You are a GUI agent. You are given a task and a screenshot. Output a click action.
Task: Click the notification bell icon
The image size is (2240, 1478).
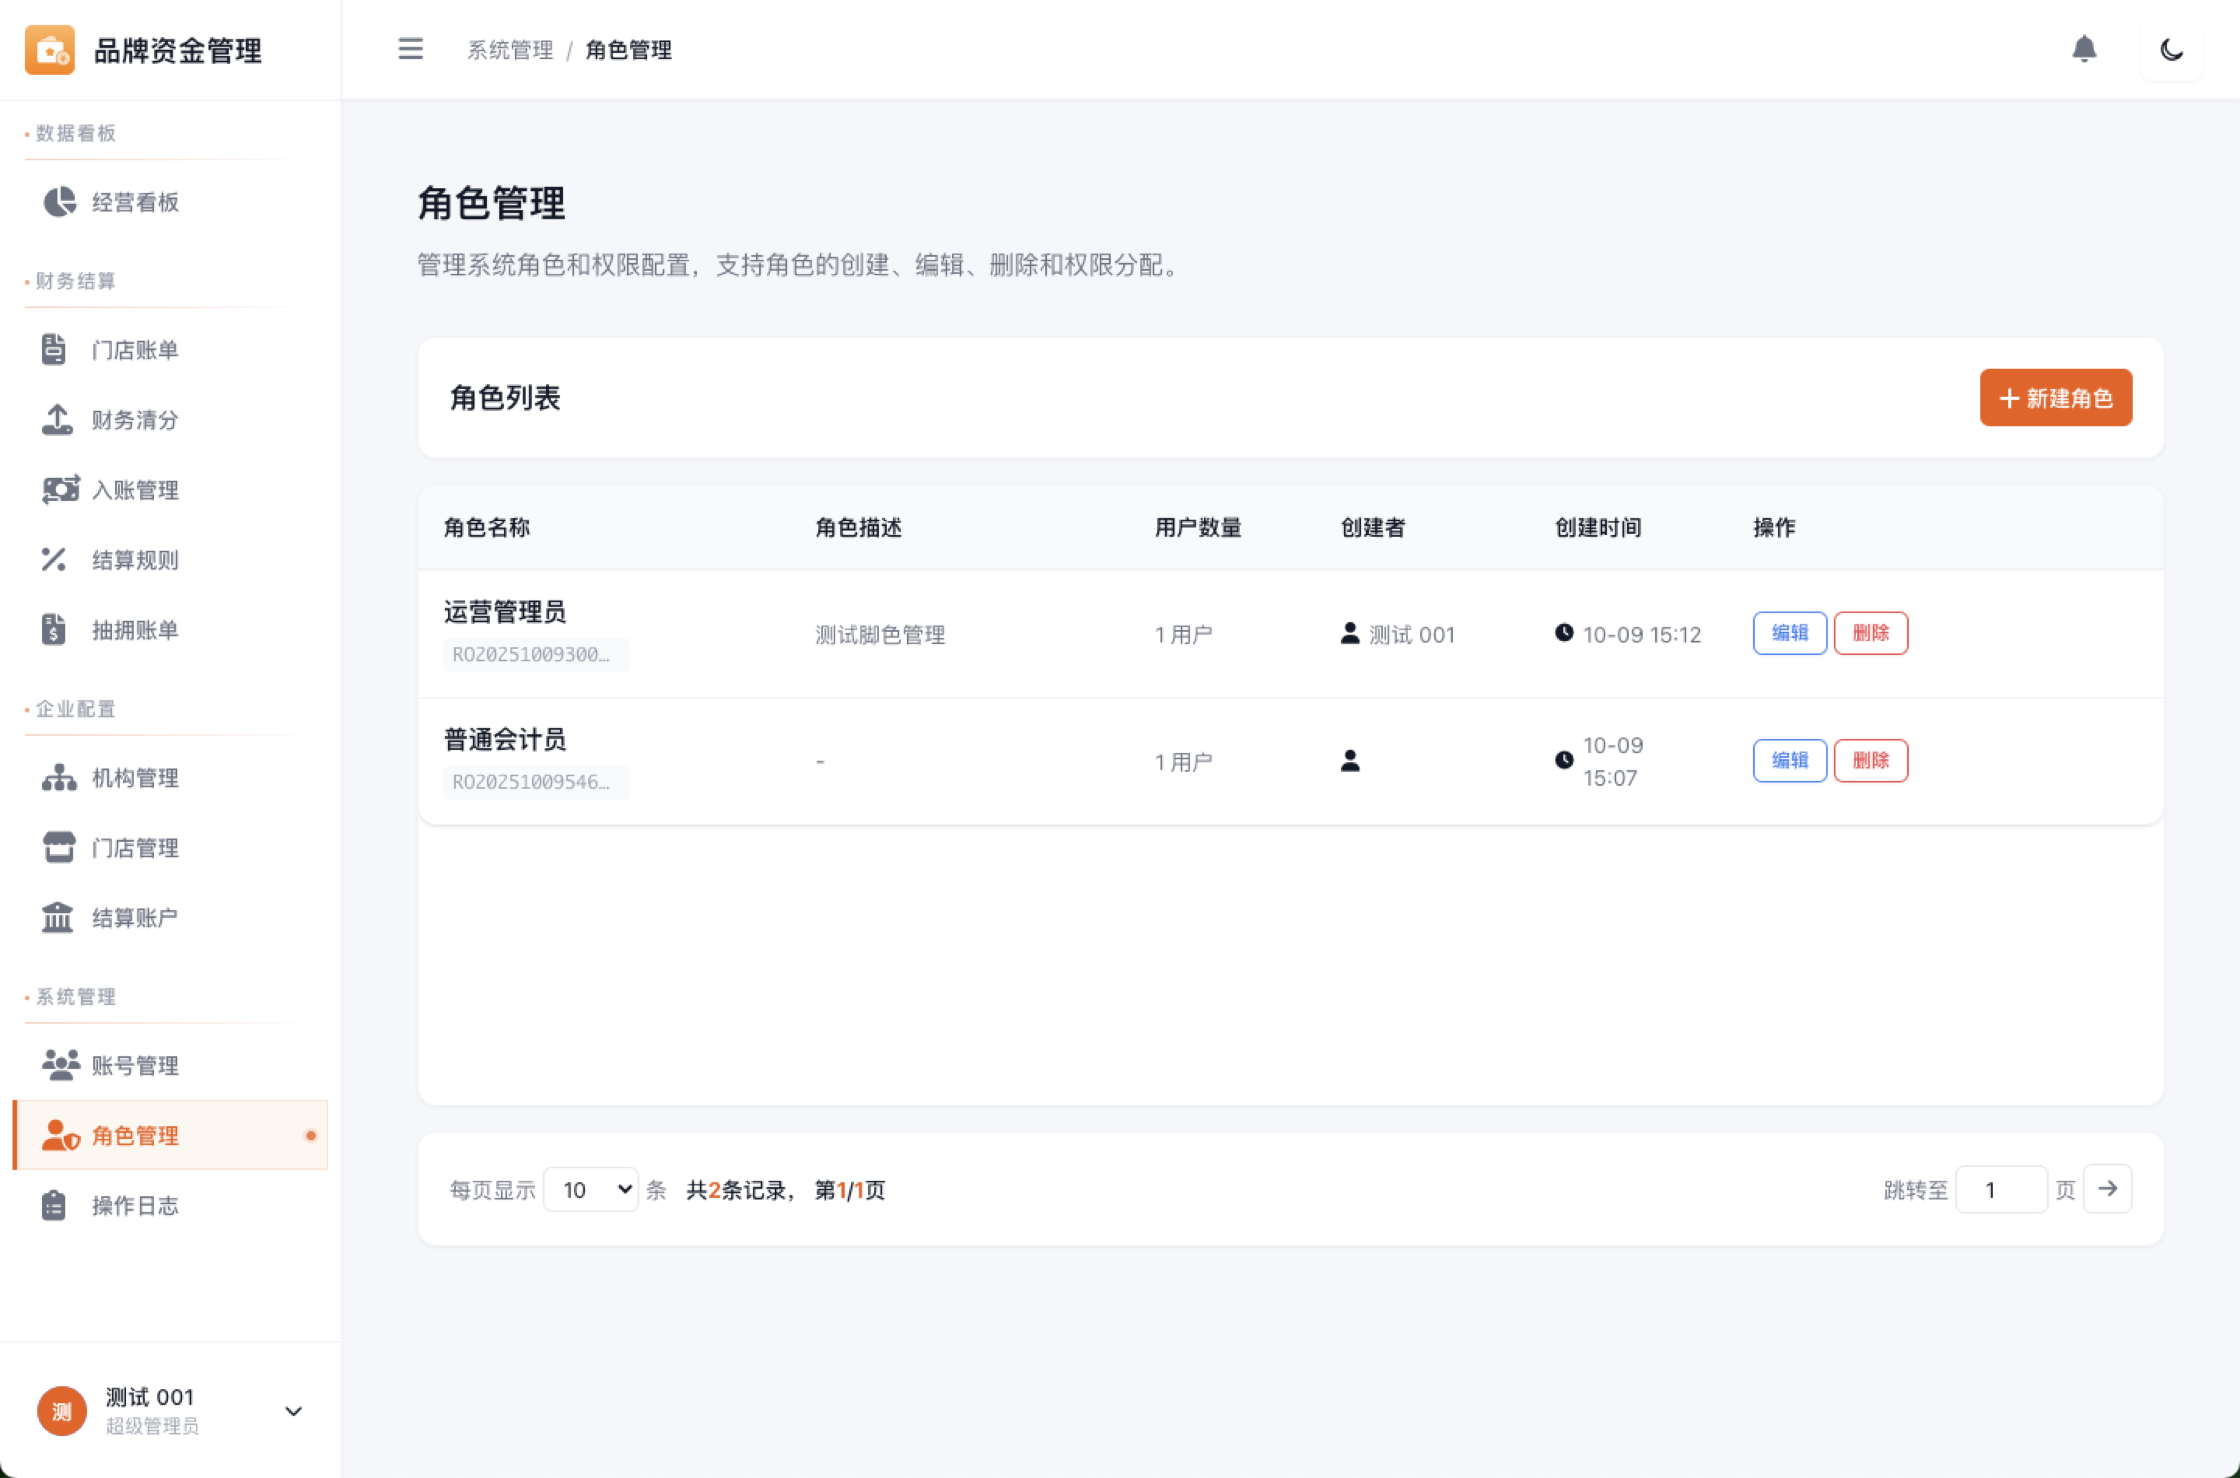[x=2084, y=49]
